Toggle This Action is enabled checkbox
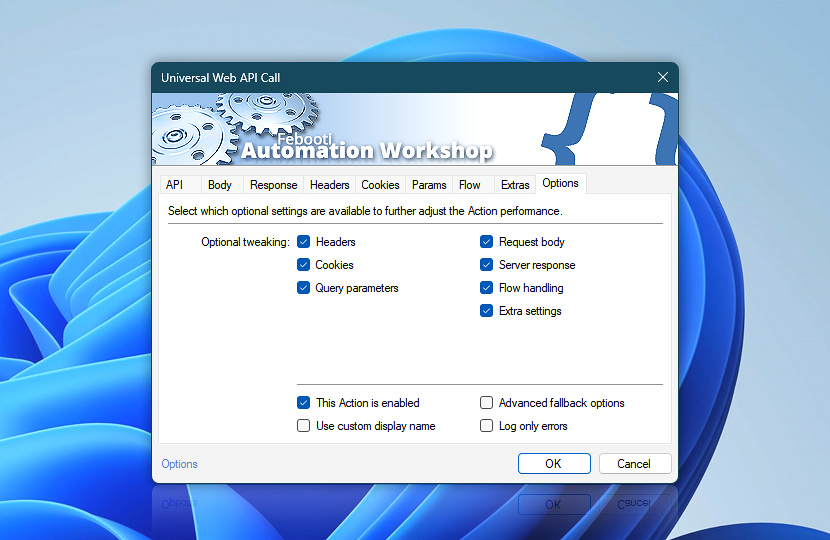This screenshot has height=540, width=830. coord(303,403)
